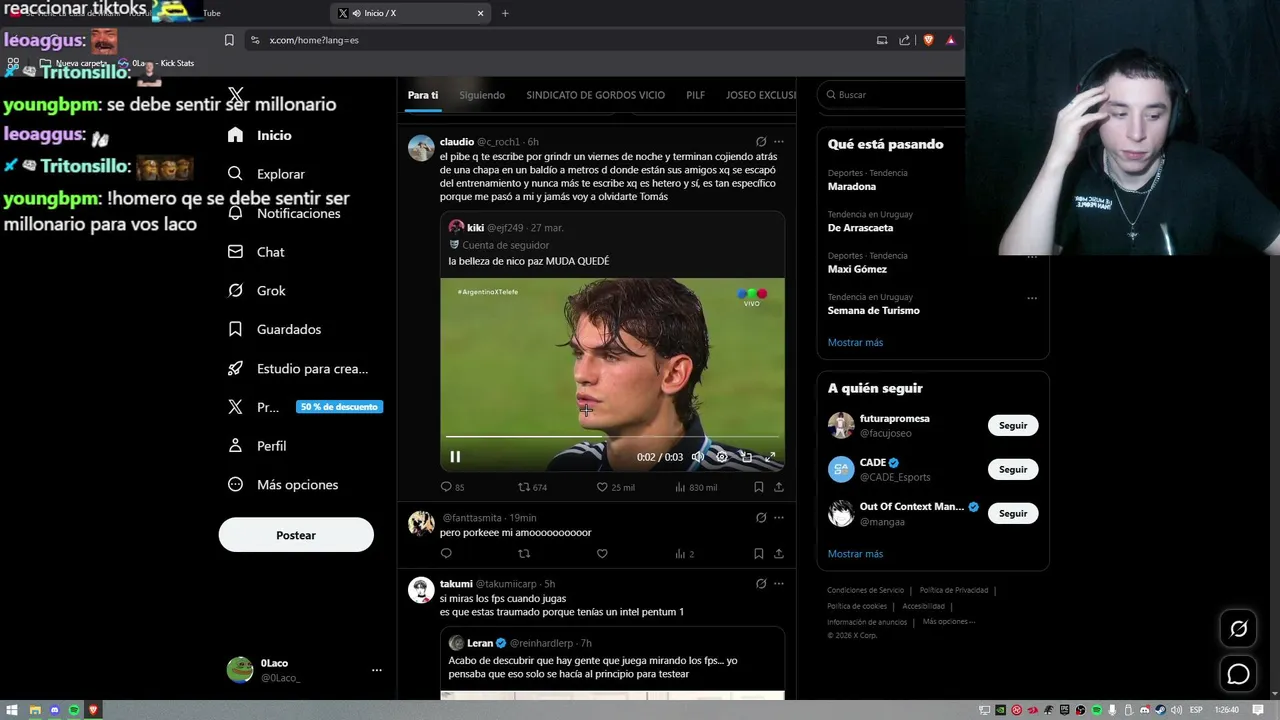Open the Explorar page
The width and height of the screenshot is (1280, 720).
(266, 174)
